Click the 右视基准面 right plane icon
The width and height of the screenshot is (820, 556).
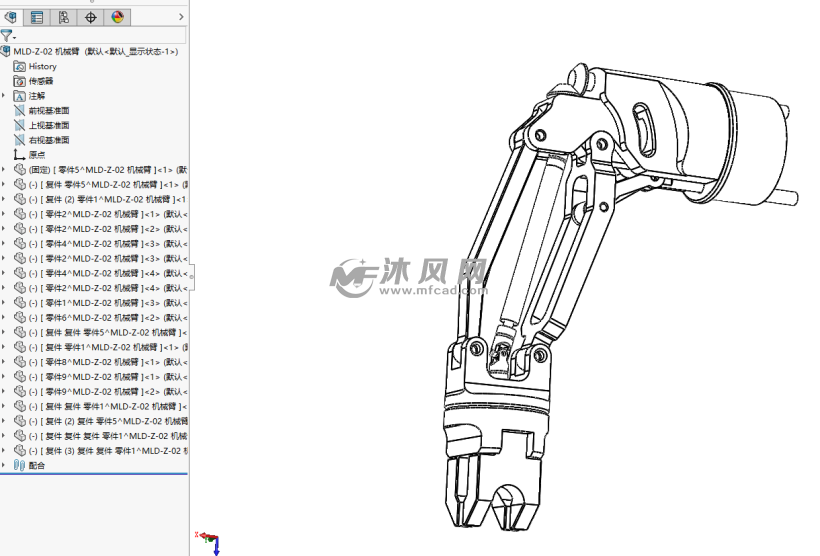tap(19, 140)
